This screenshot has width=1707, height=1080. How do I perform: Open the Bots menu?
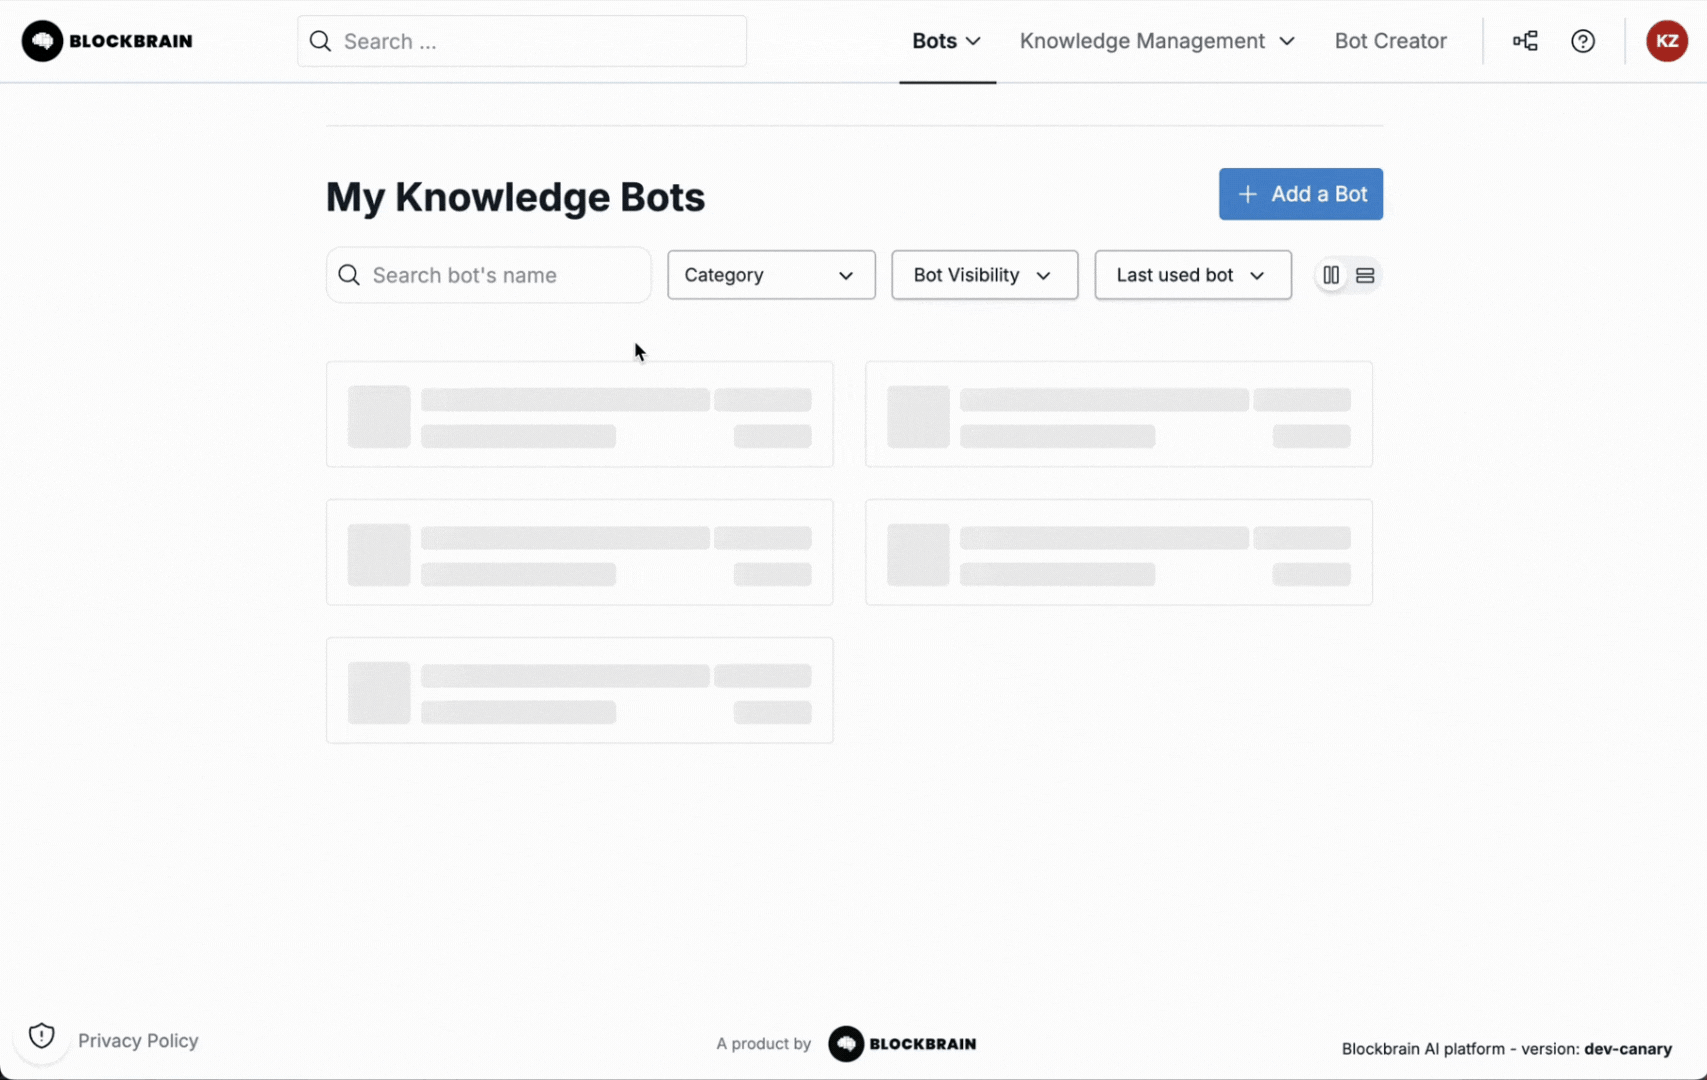[946, 41]
